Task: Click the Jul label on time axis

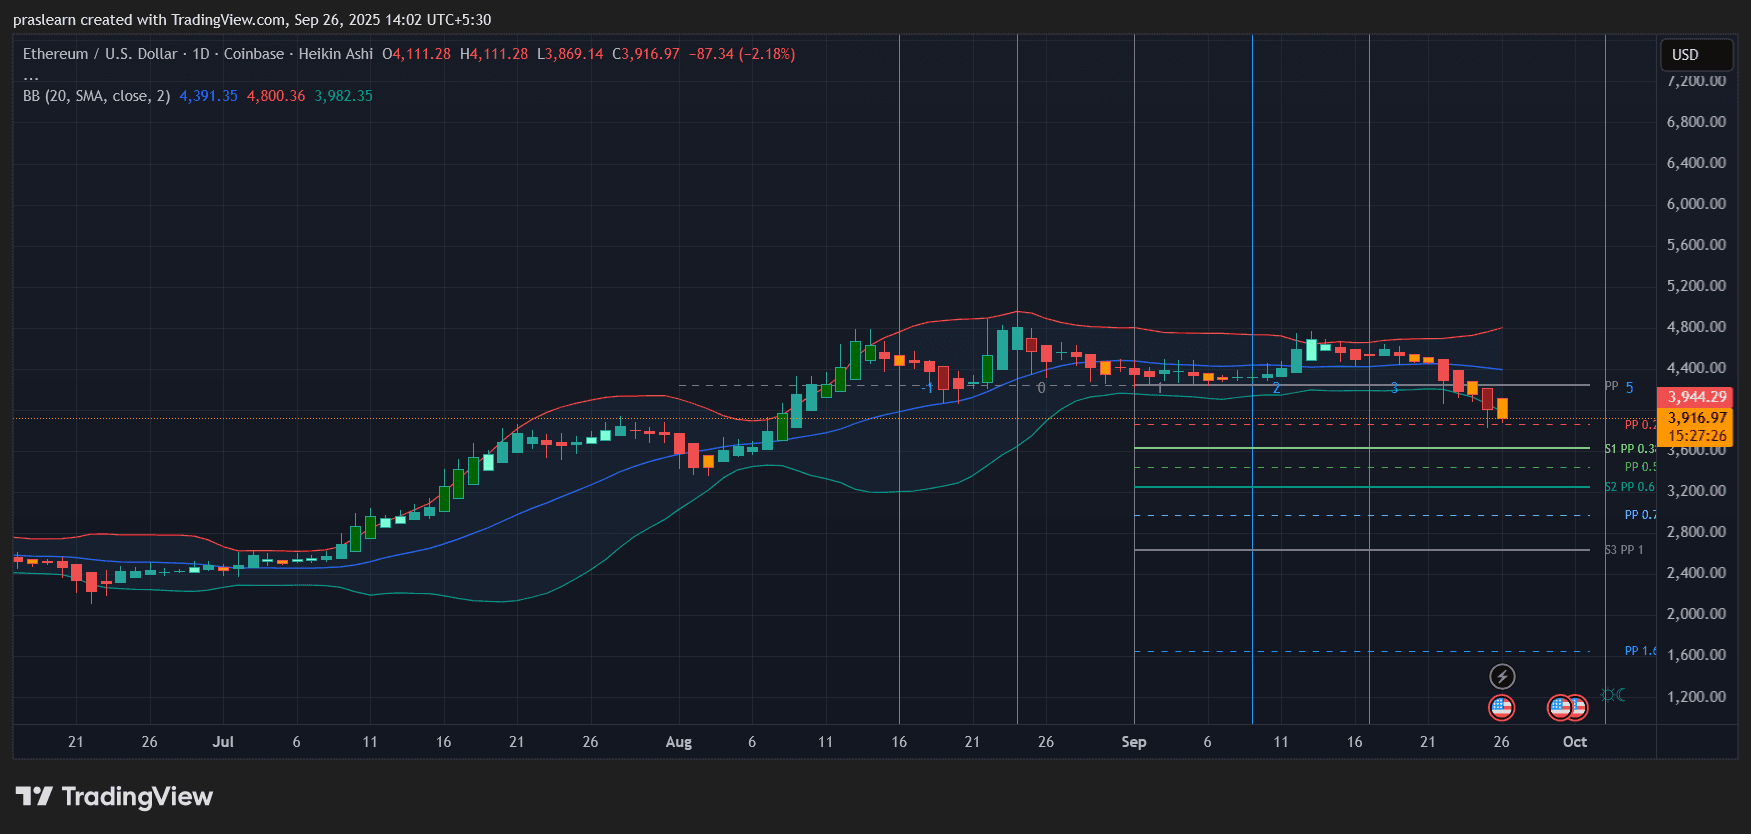Action: click(x=223, y=742)
